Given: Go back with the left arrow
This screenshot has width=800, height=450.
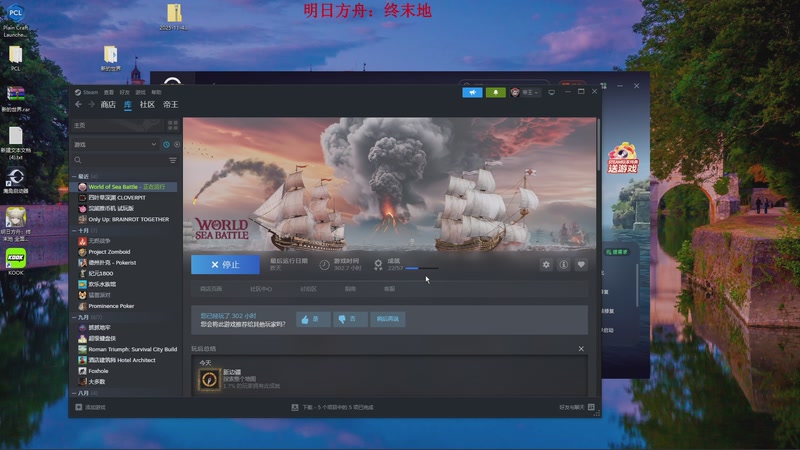Looking at the screenshot, I should pyautogui.click(x=78, y=104).
